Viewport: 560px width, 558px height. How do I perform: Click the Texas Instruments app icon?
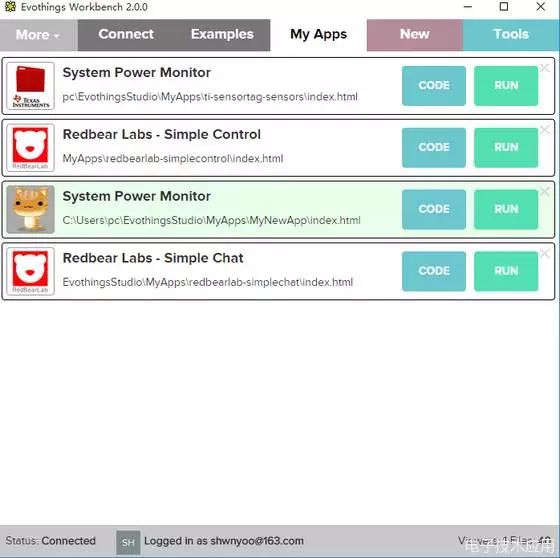31,86
